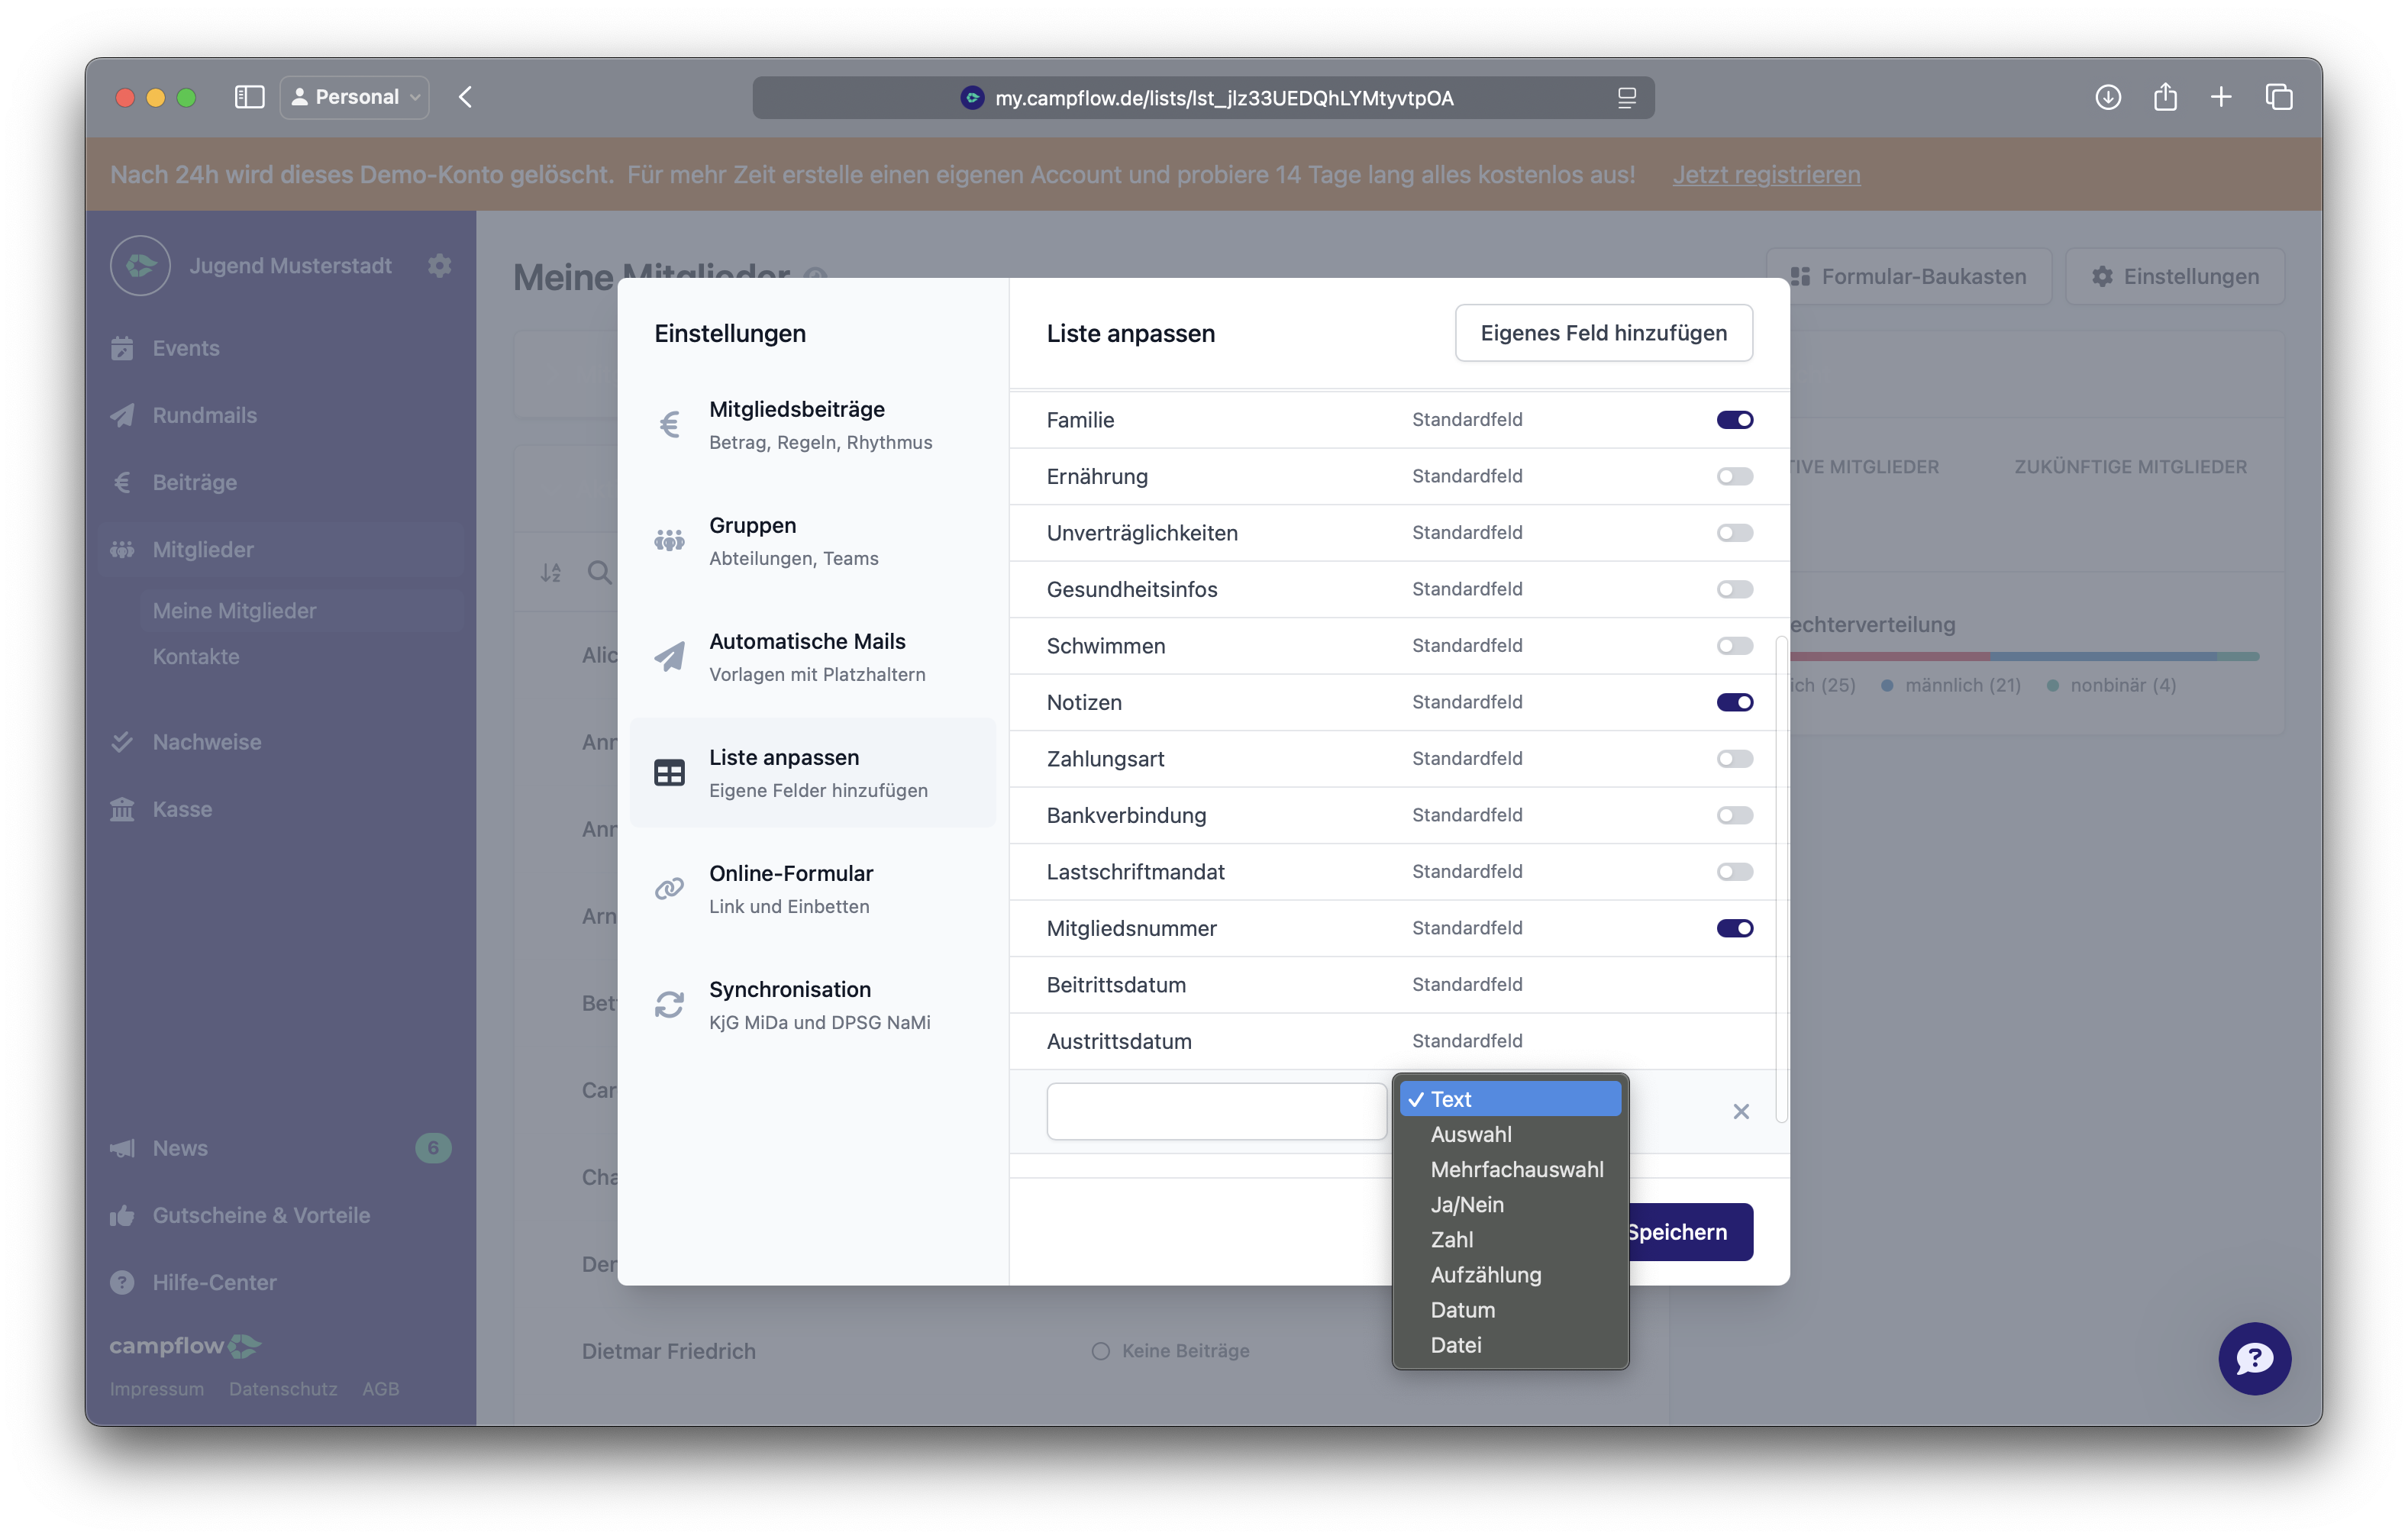This screenshot has width=2408, height=1539.
Task: Open the help chat bubble
Action: [x=2254, y=1358]
